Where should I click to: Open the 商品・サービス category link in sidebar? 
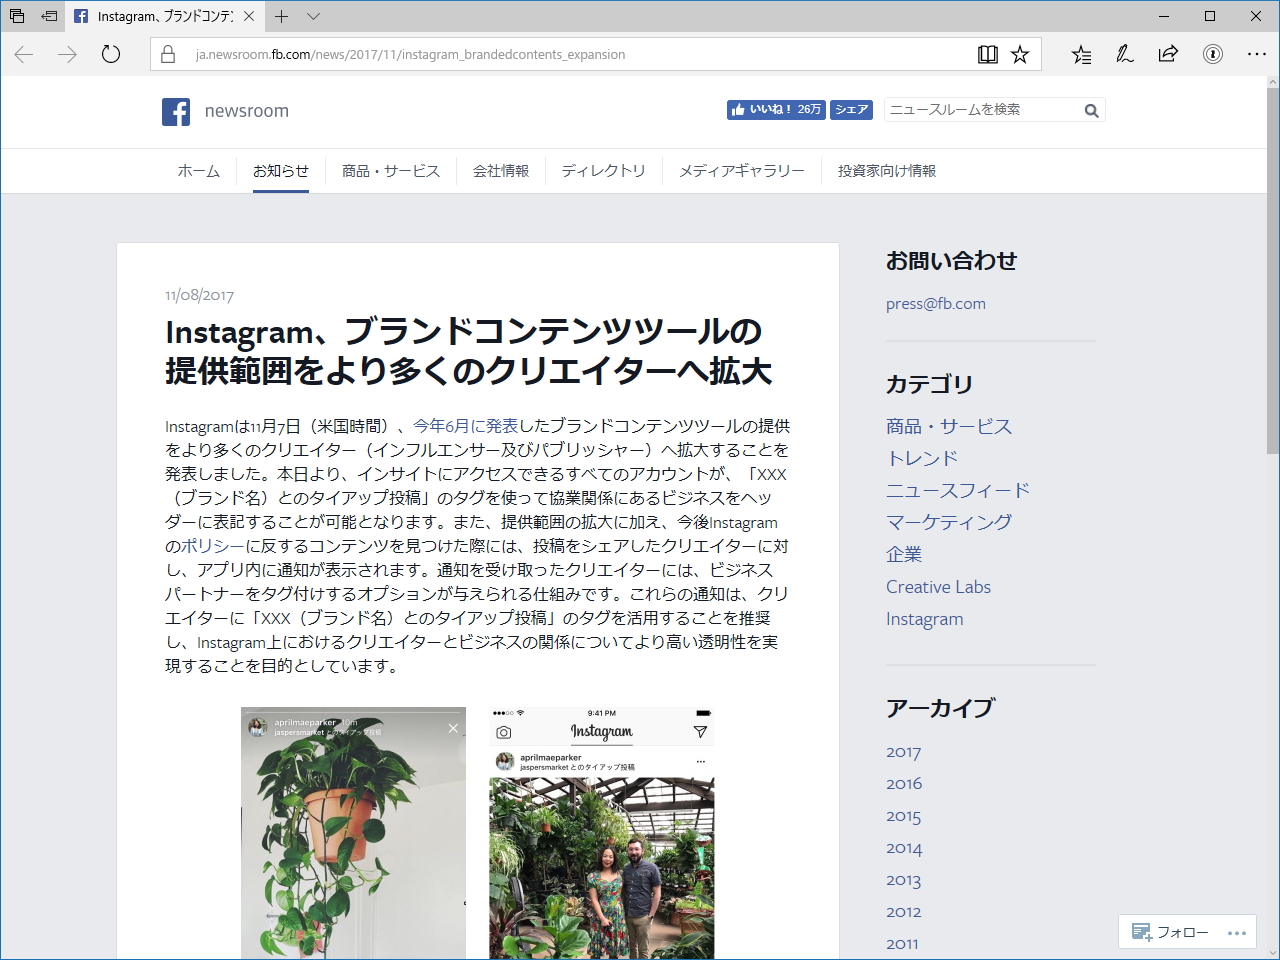tap(949, 426)
